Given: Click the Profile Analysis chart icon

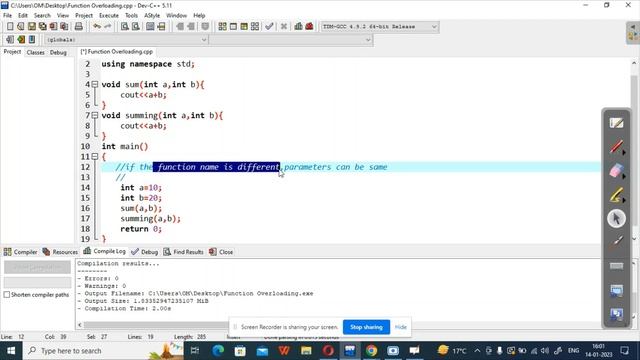Looking at the screenshot, I should [x=298, y=27].
